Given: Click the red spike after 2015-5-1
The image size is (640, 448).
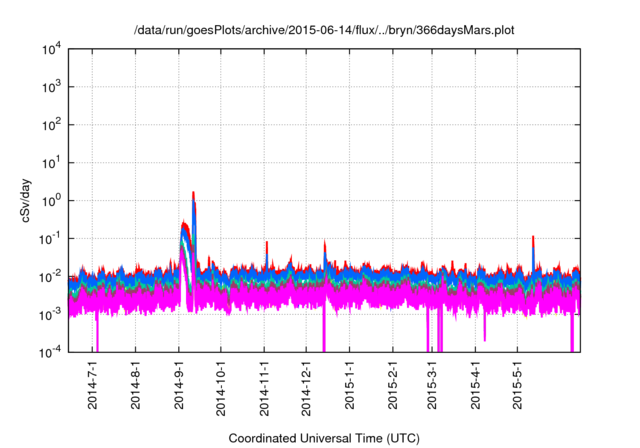Looking at the screenshot, I should coord(533,239).
